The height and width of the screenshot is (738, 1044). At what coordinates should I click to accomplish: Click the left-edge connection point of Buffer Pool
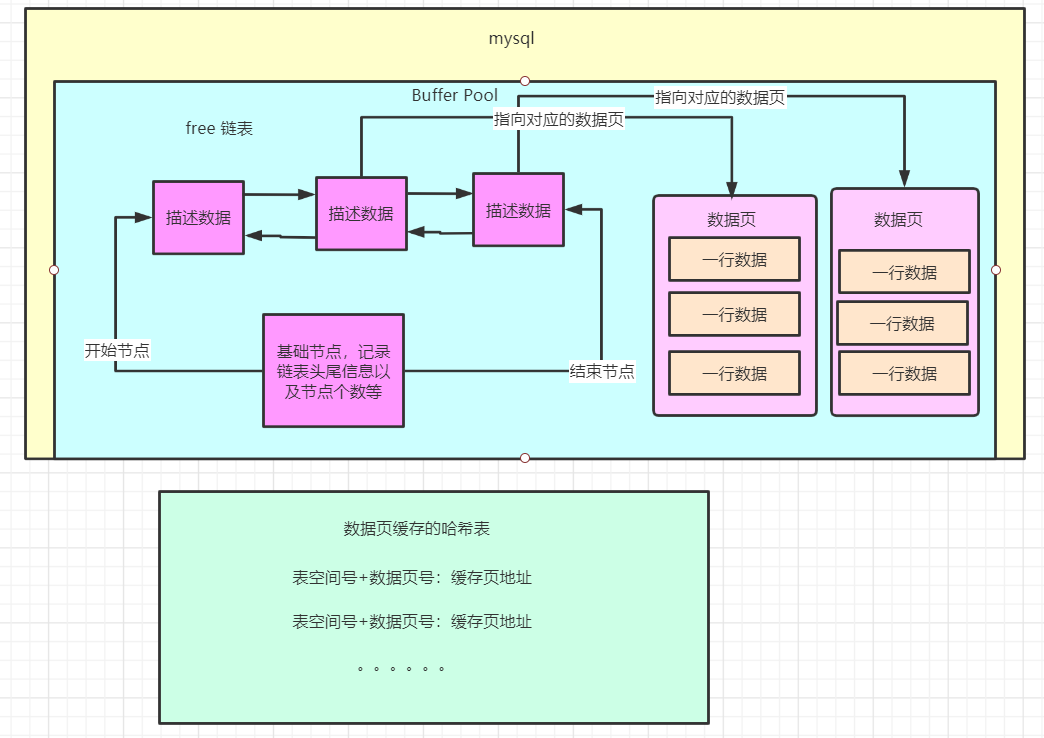54,270
